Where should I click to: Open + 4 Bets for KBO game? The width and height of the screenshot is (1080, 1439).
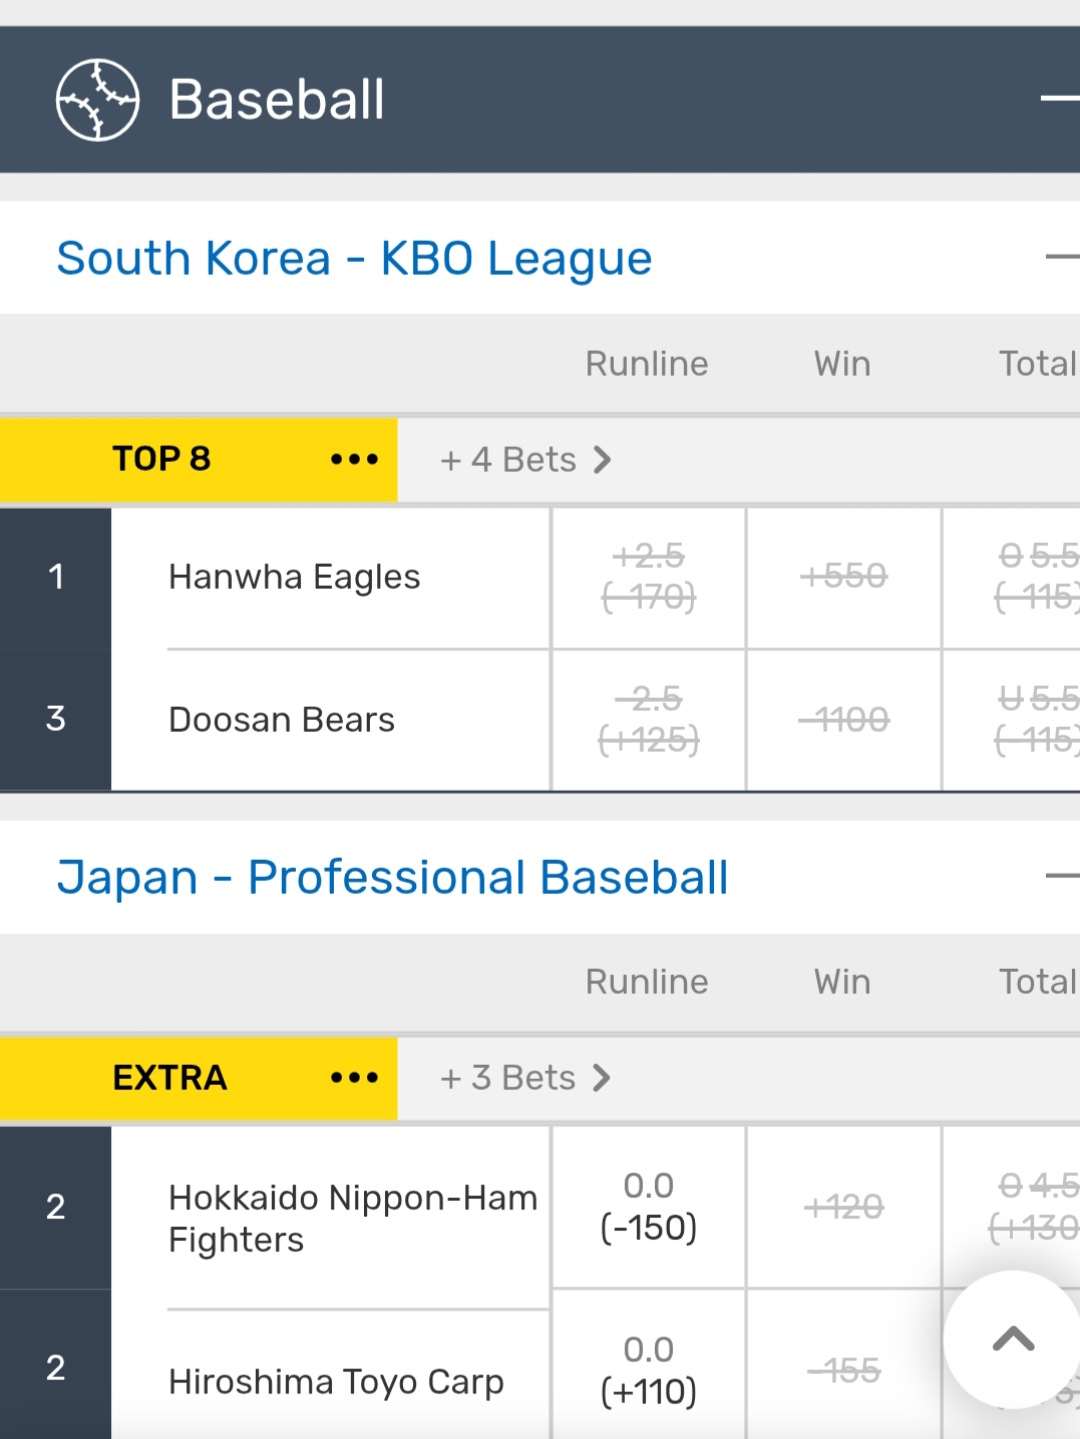(x=525, y=460)
